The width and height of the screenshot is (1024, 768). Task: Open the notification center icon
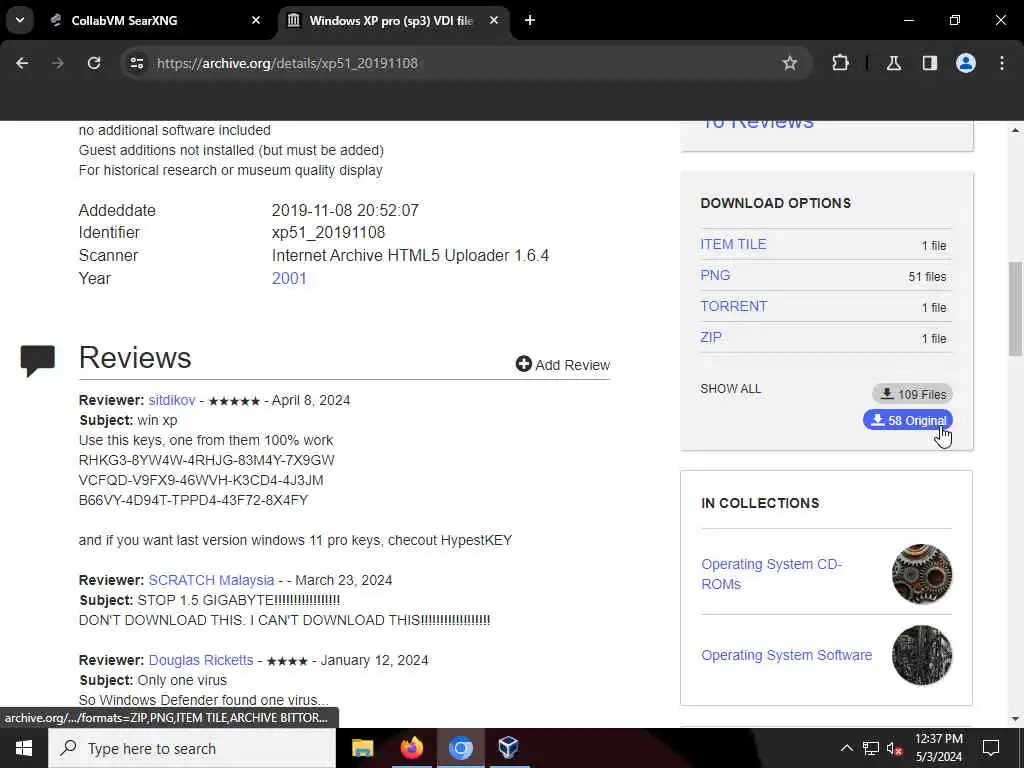(x=991, y=748)
